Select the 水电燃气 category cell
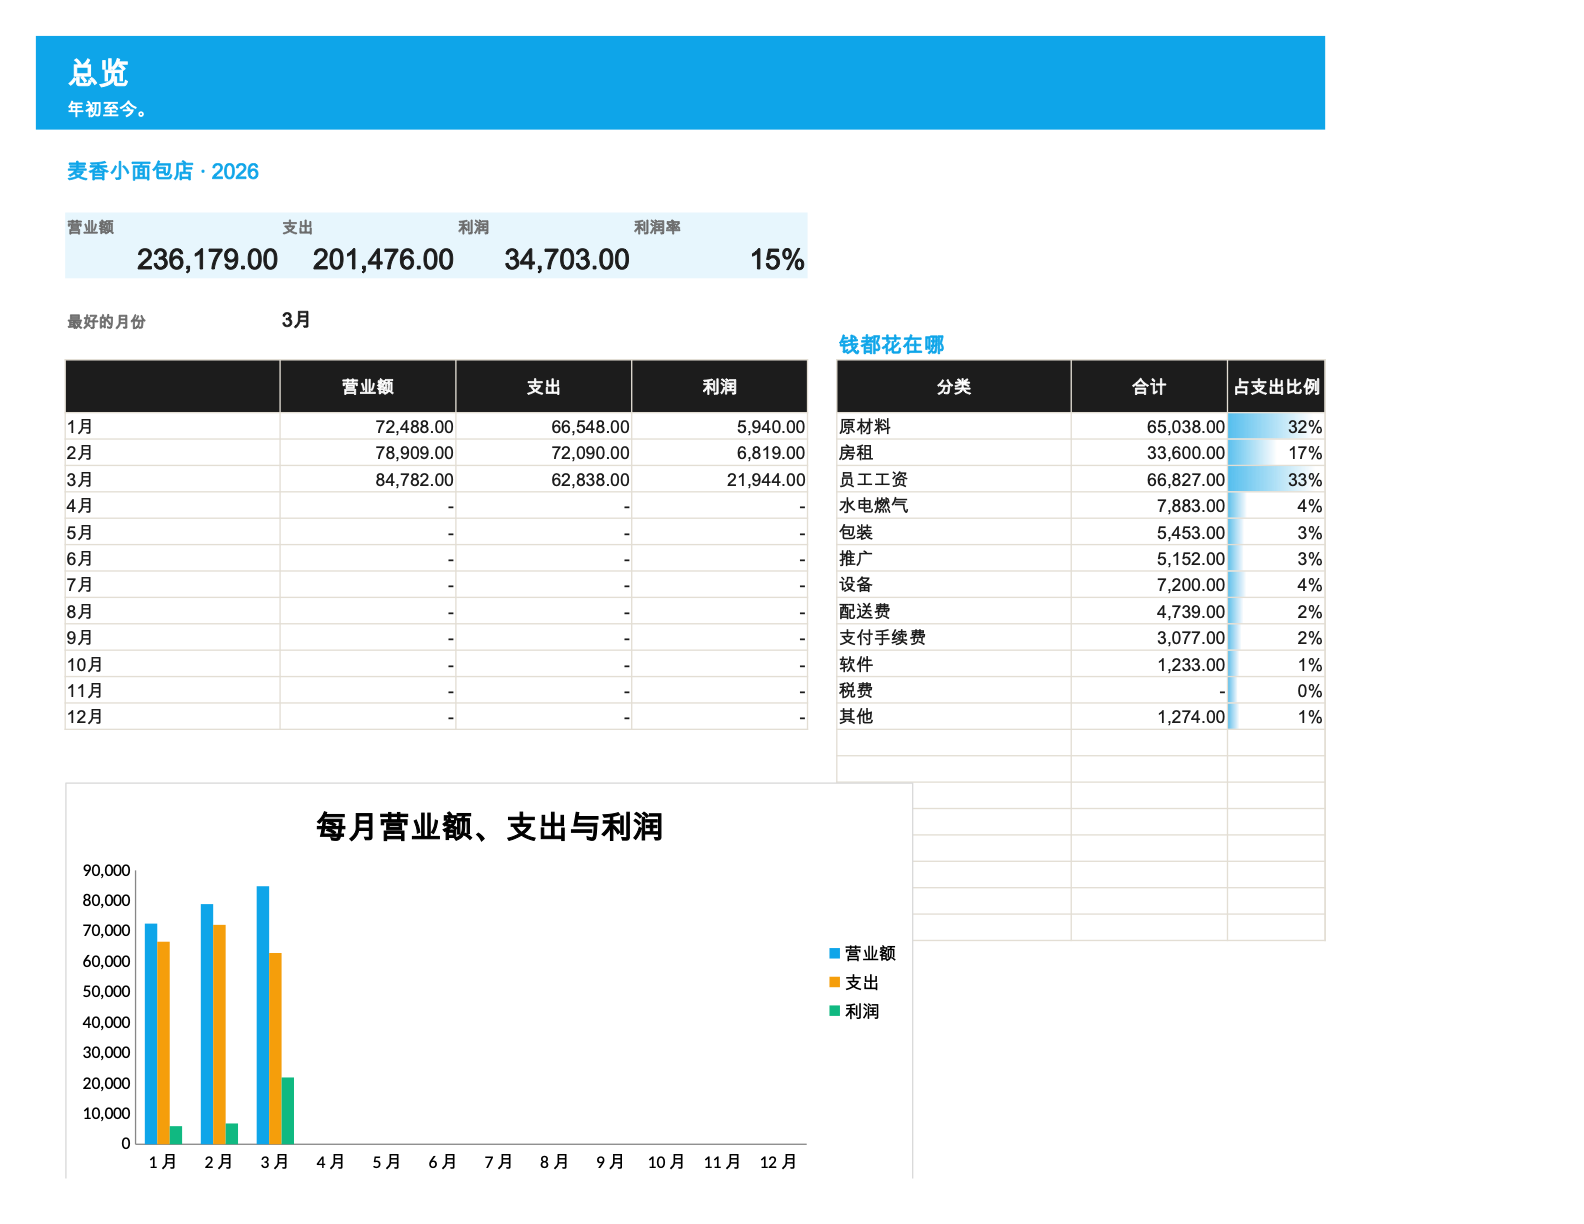 954,506
